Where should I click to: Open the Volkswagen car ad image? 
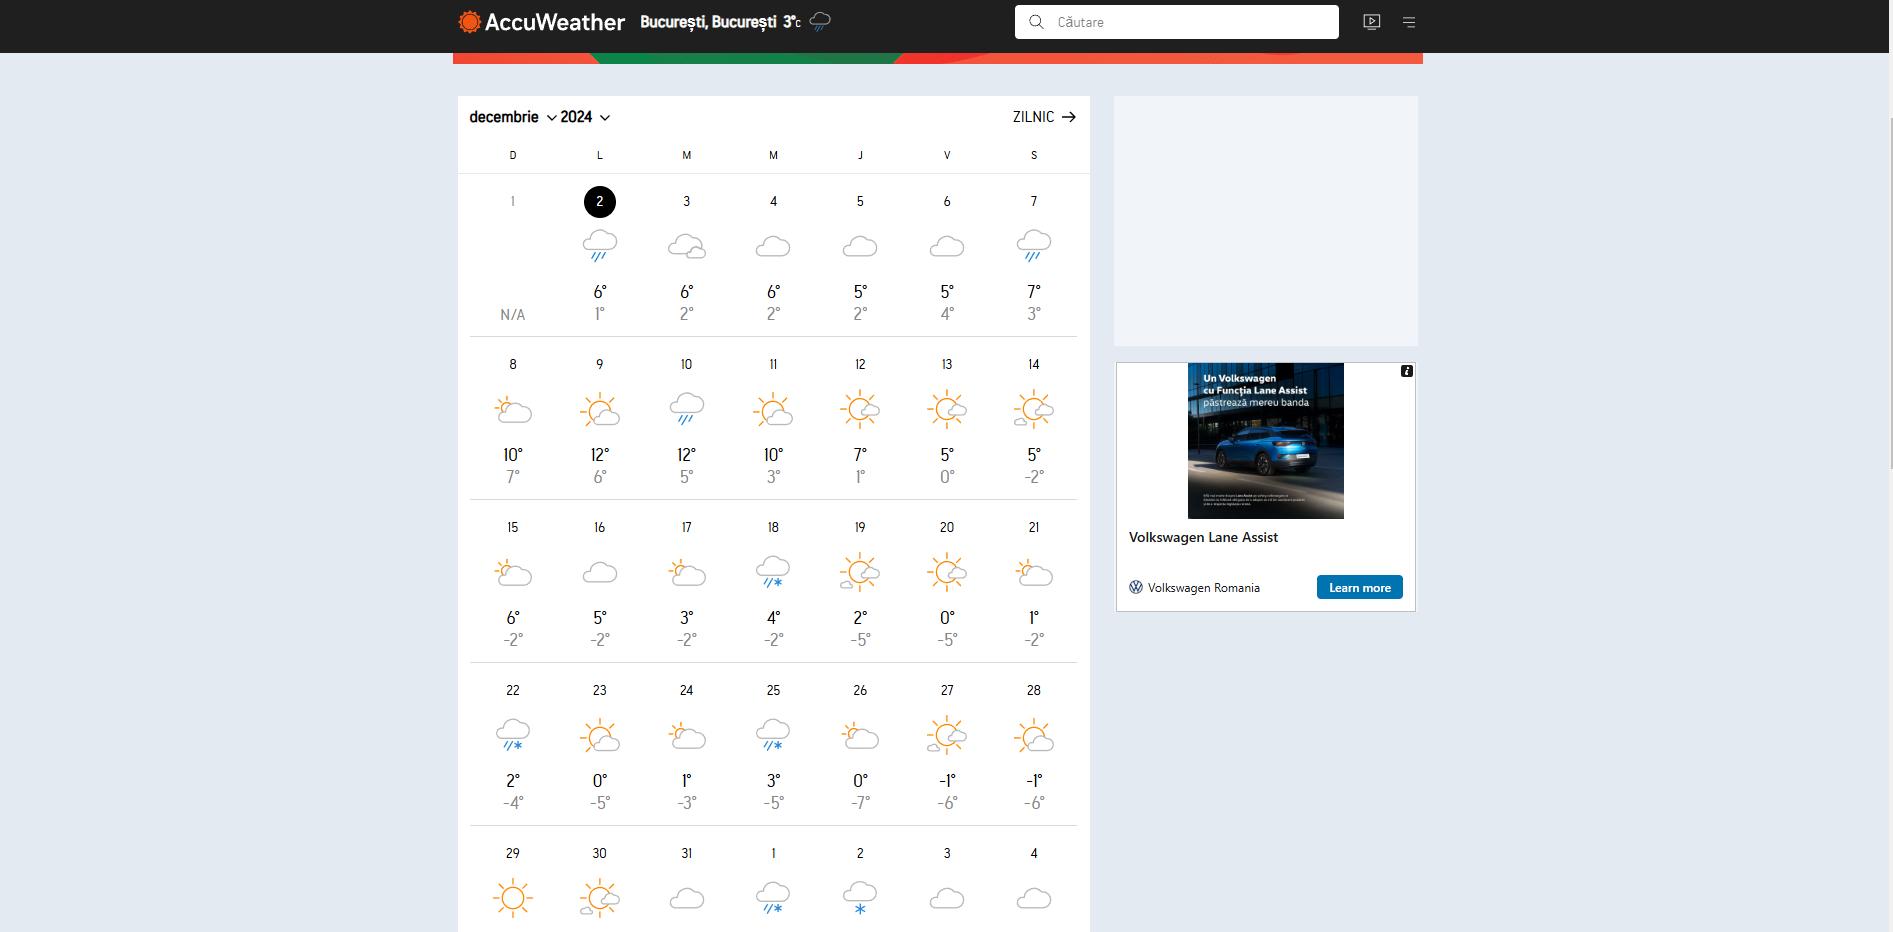point(1265,441)
